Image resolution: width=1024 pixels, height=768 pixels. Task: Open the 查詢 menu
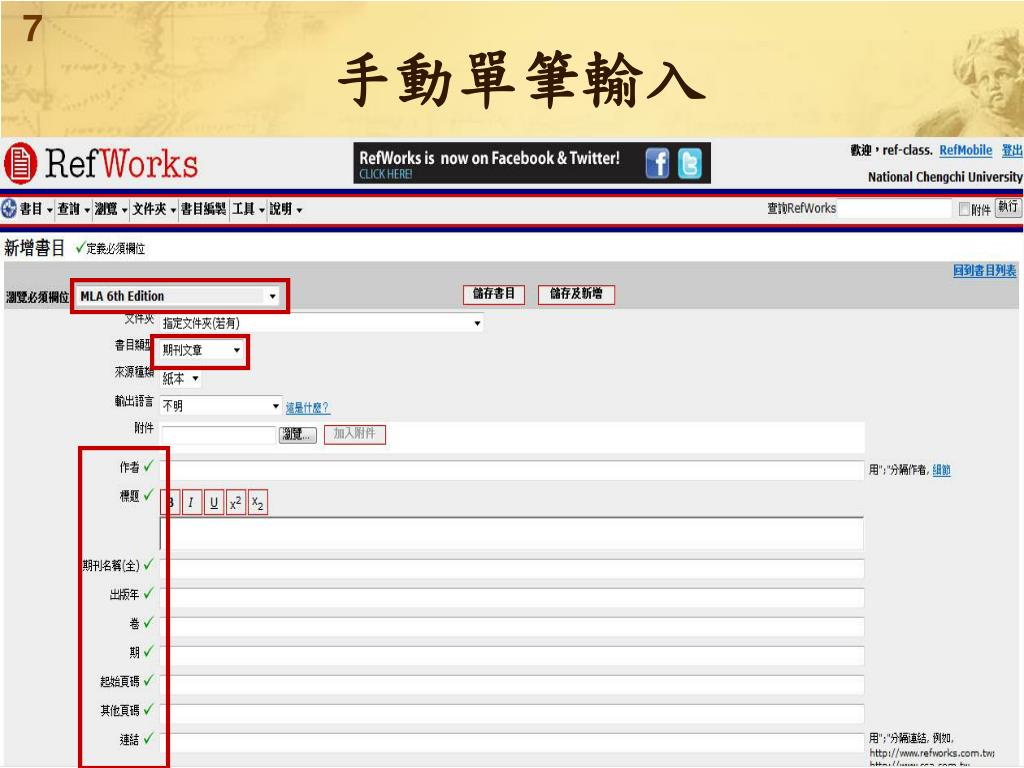click(73, 209)
